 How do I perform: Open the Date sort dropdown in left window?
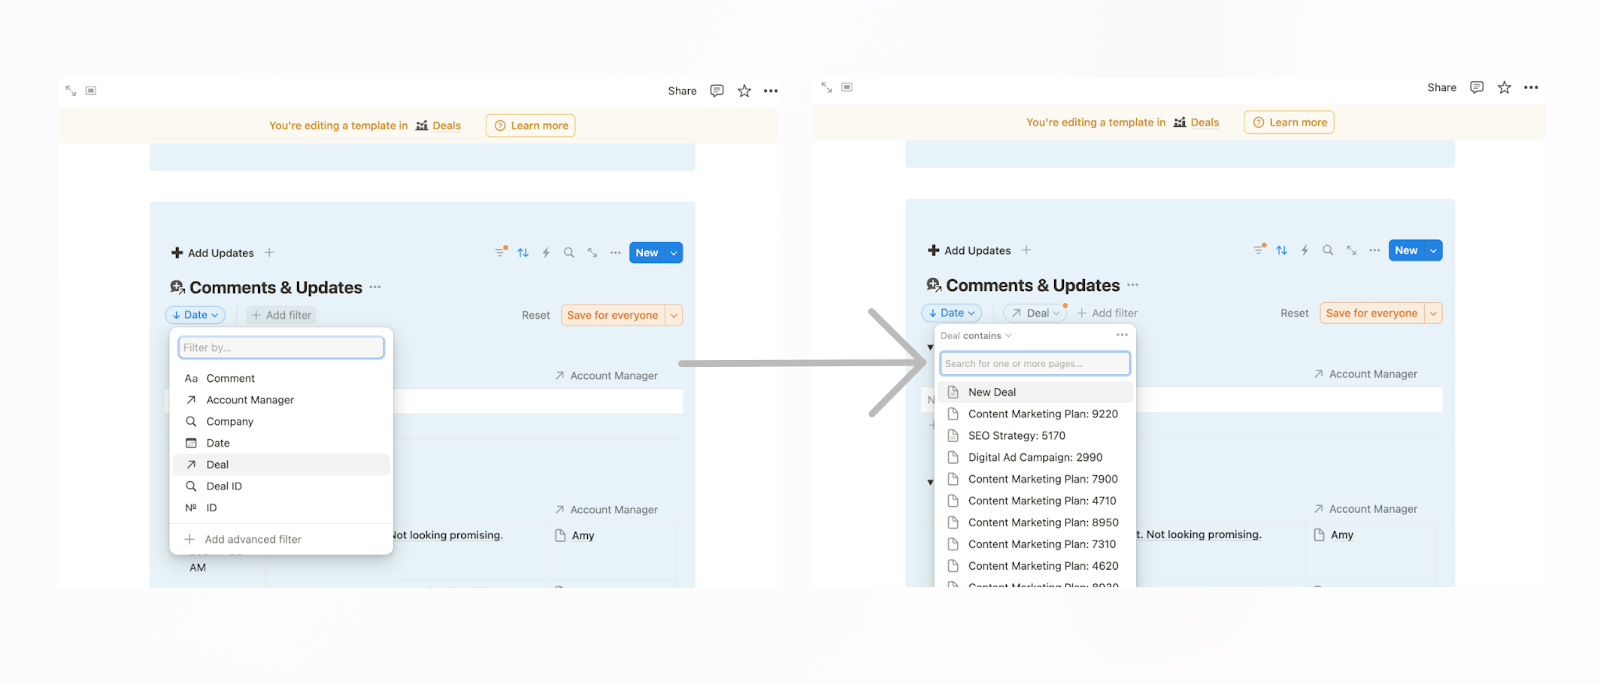[195, 315]
